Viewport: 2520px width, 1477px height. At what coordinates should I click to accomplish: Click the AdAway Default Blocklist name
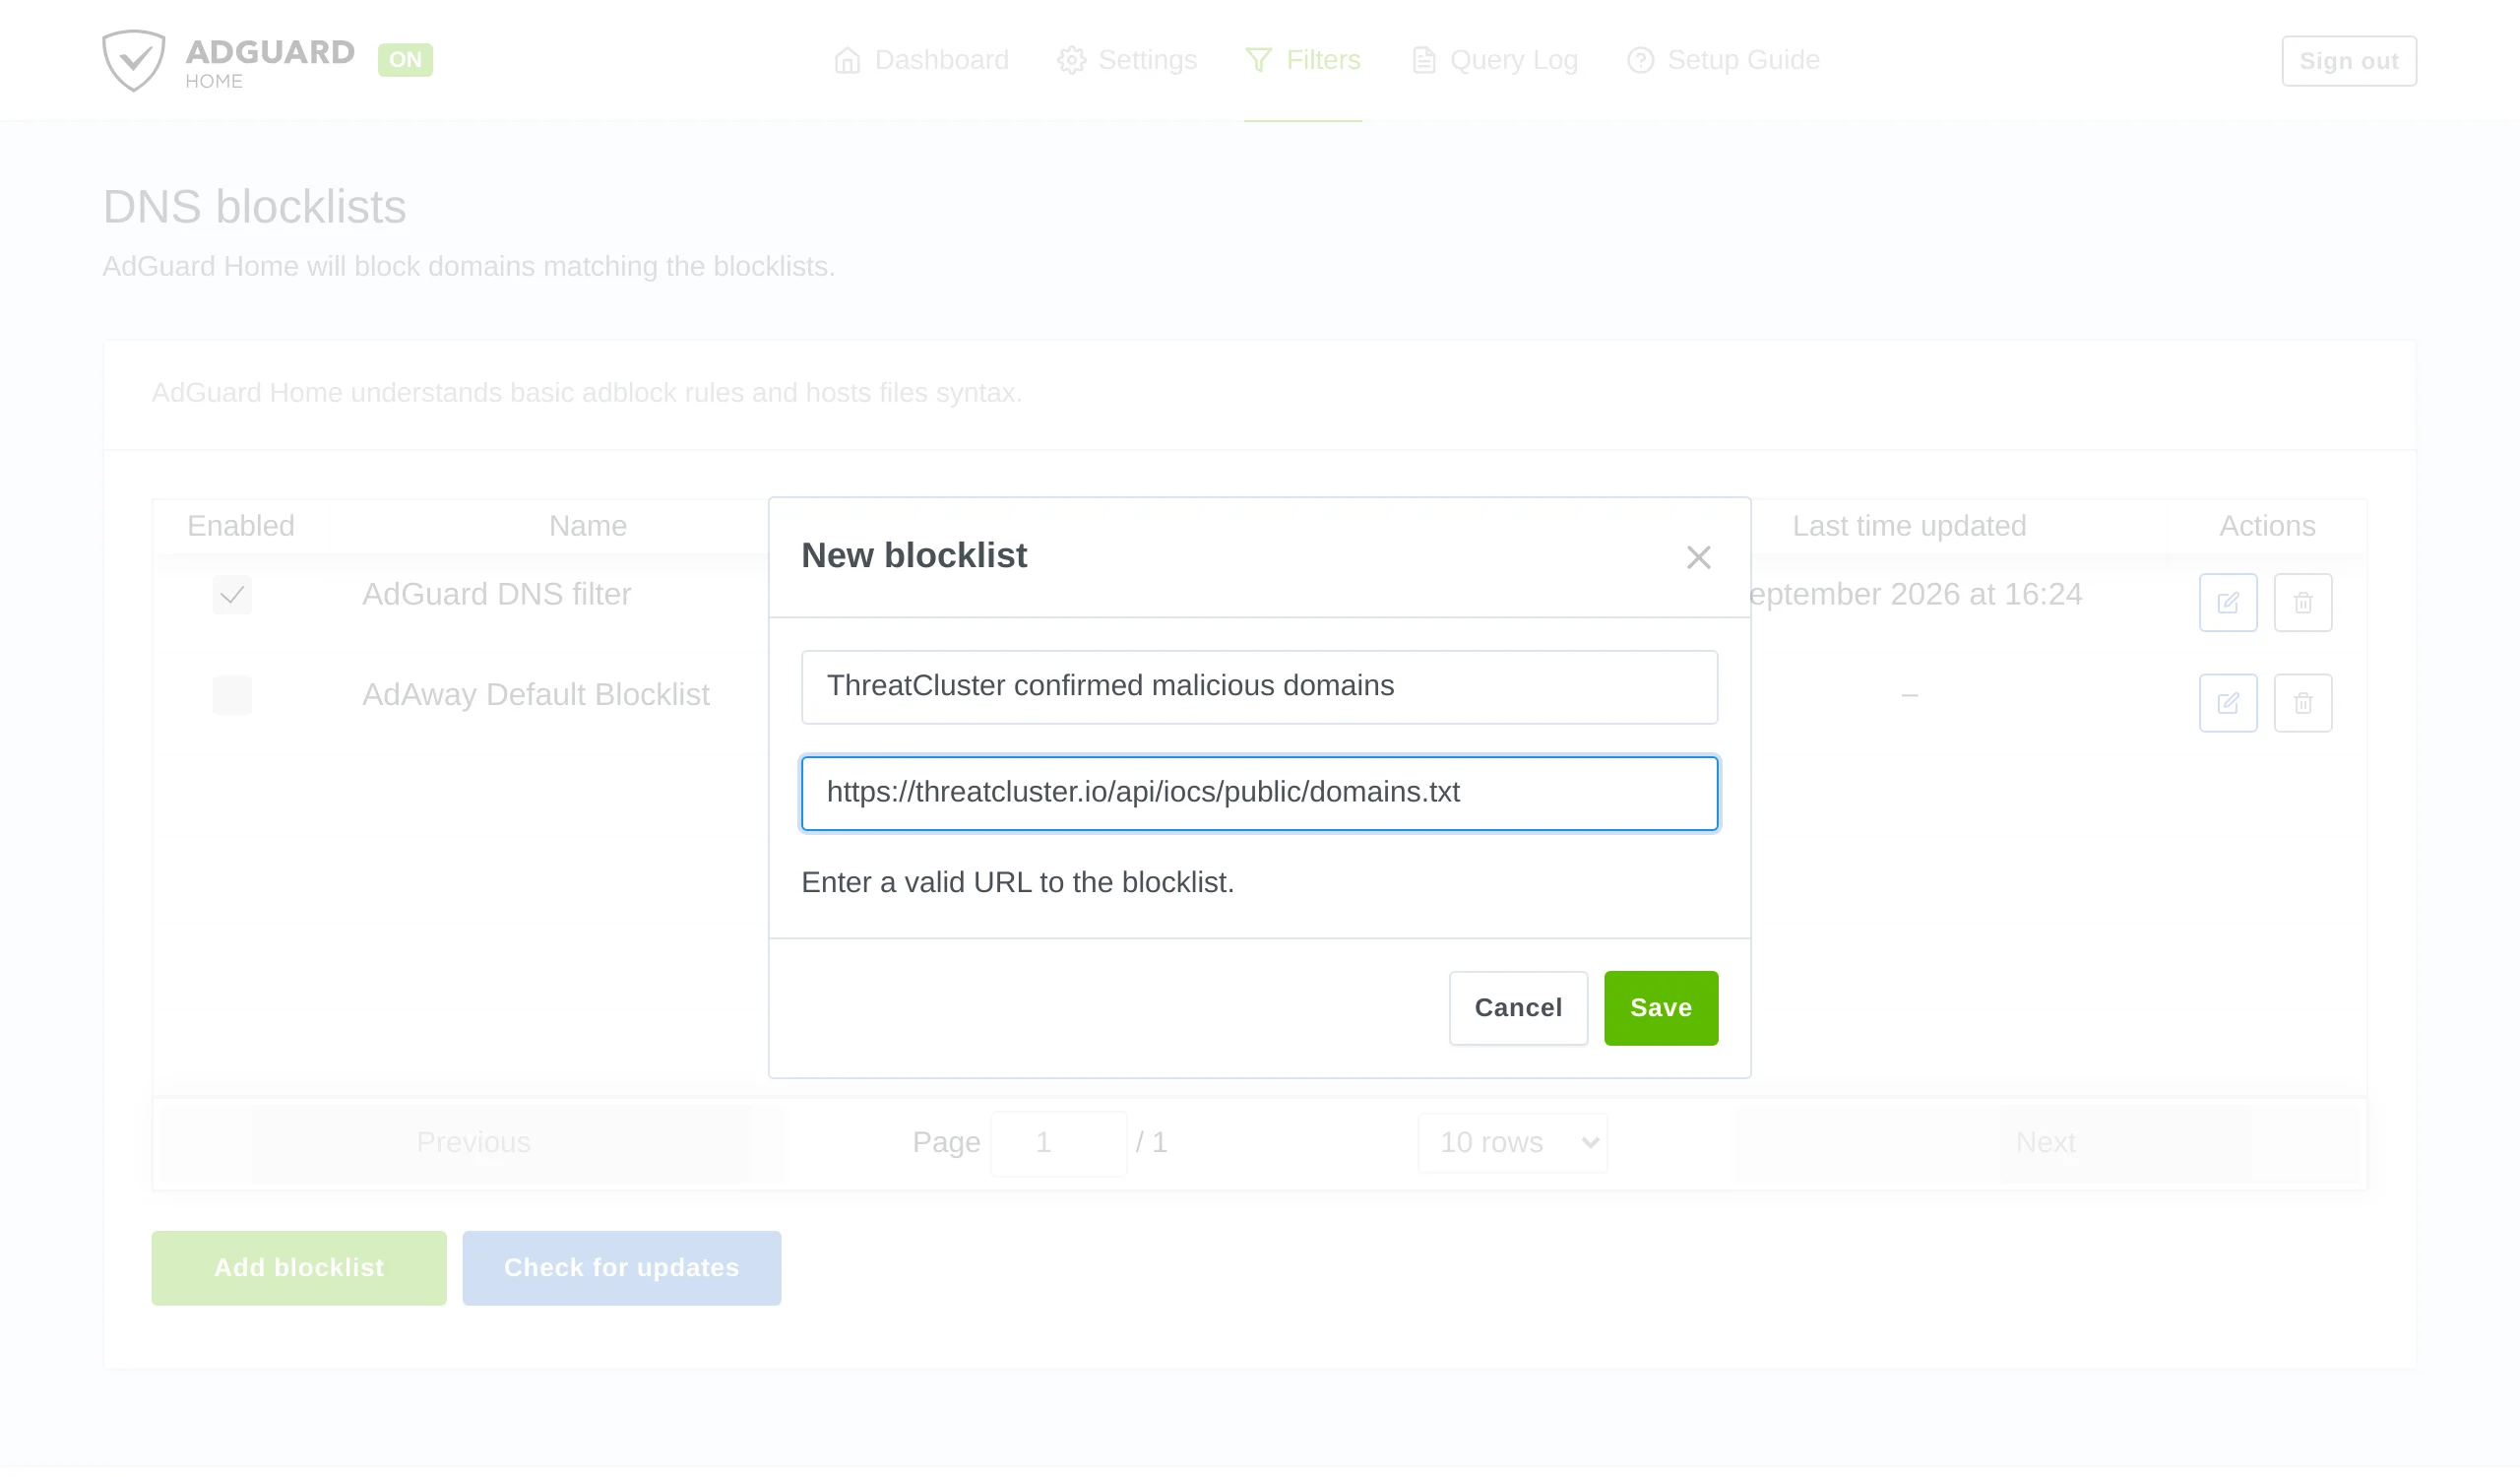tap(535, 695)
